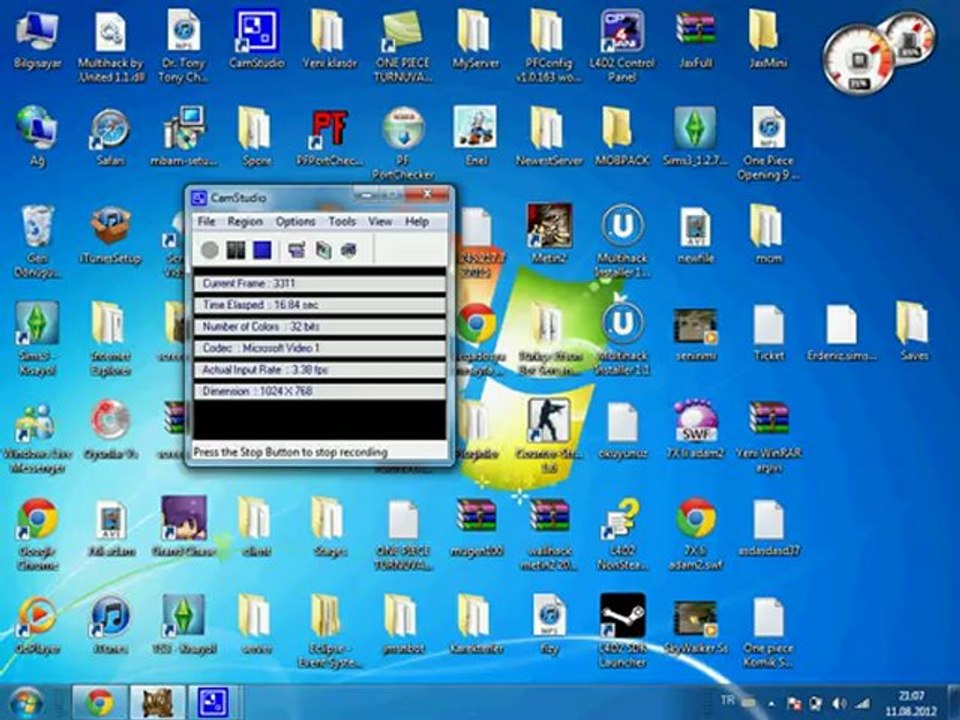
Task: Select the newfile AVI icon
Action: [696, 234]
